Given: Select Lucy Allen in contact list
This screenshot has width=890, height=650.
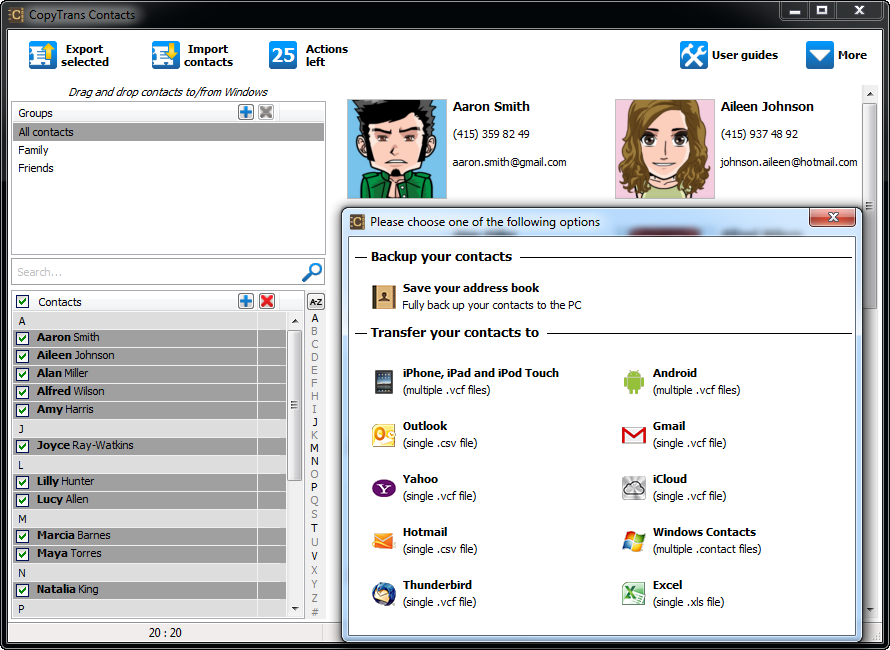Looking at the screenshot, I should pyautogui.click(x=150, y=500).
